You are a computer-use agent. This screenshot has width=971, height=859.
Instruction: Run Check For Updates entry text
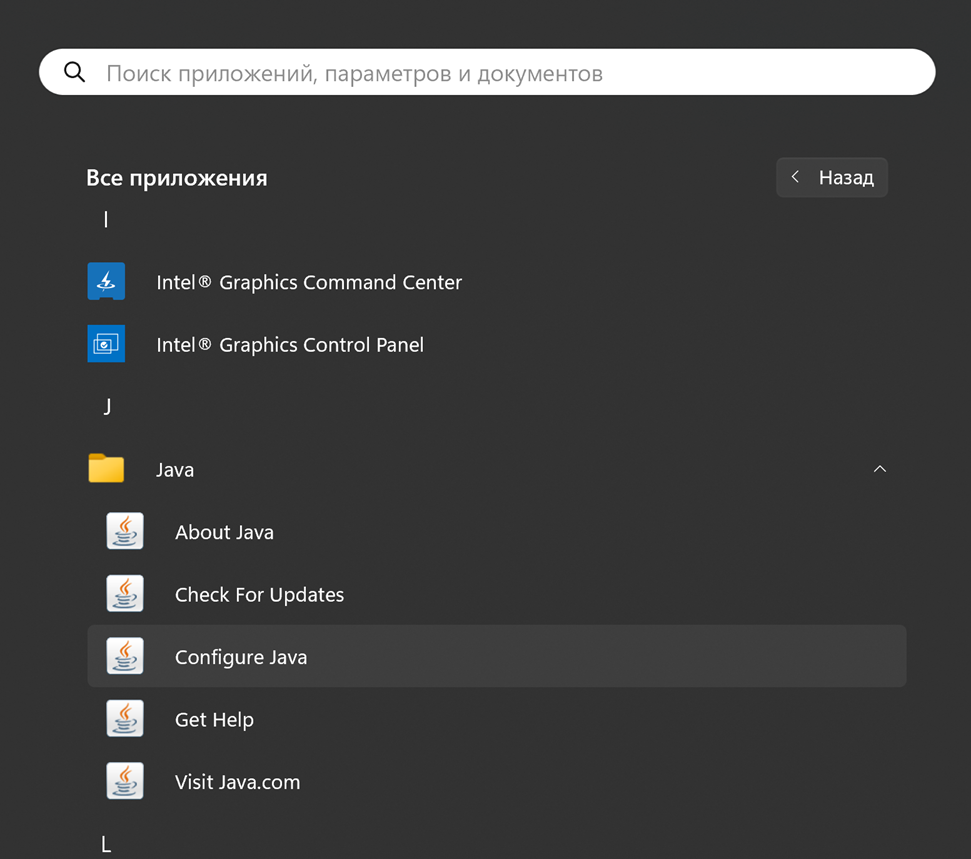point(259,595)
